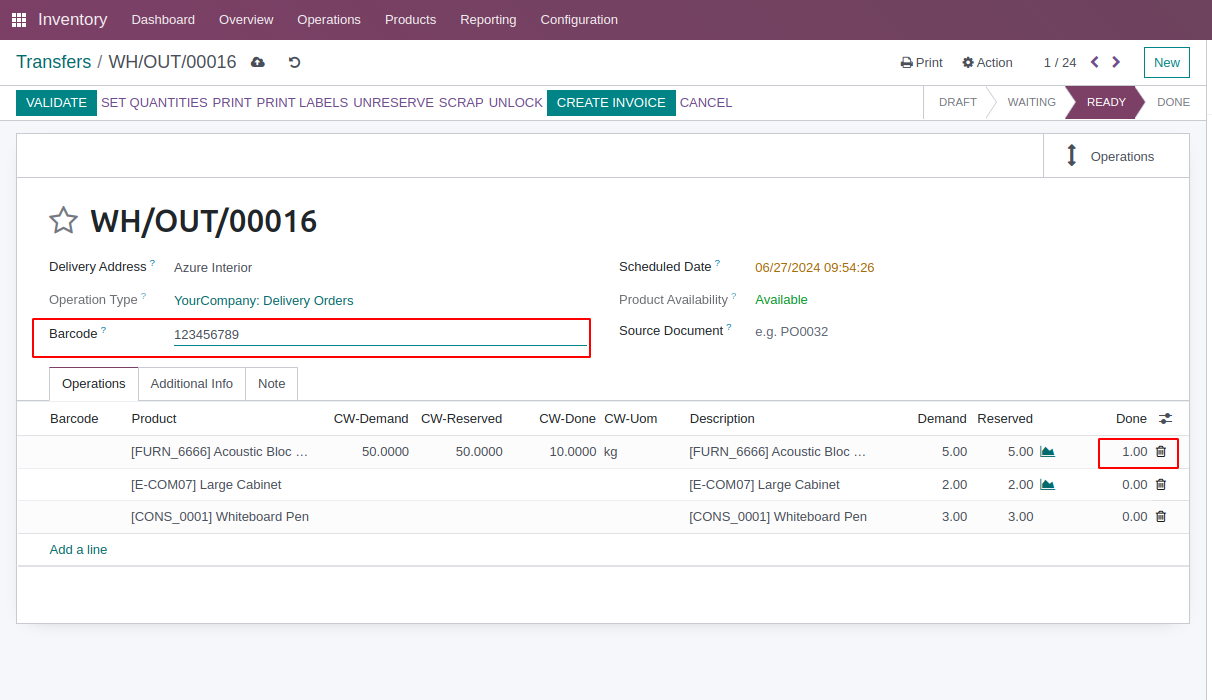Go to previous record arrow

pos(1094,62)
